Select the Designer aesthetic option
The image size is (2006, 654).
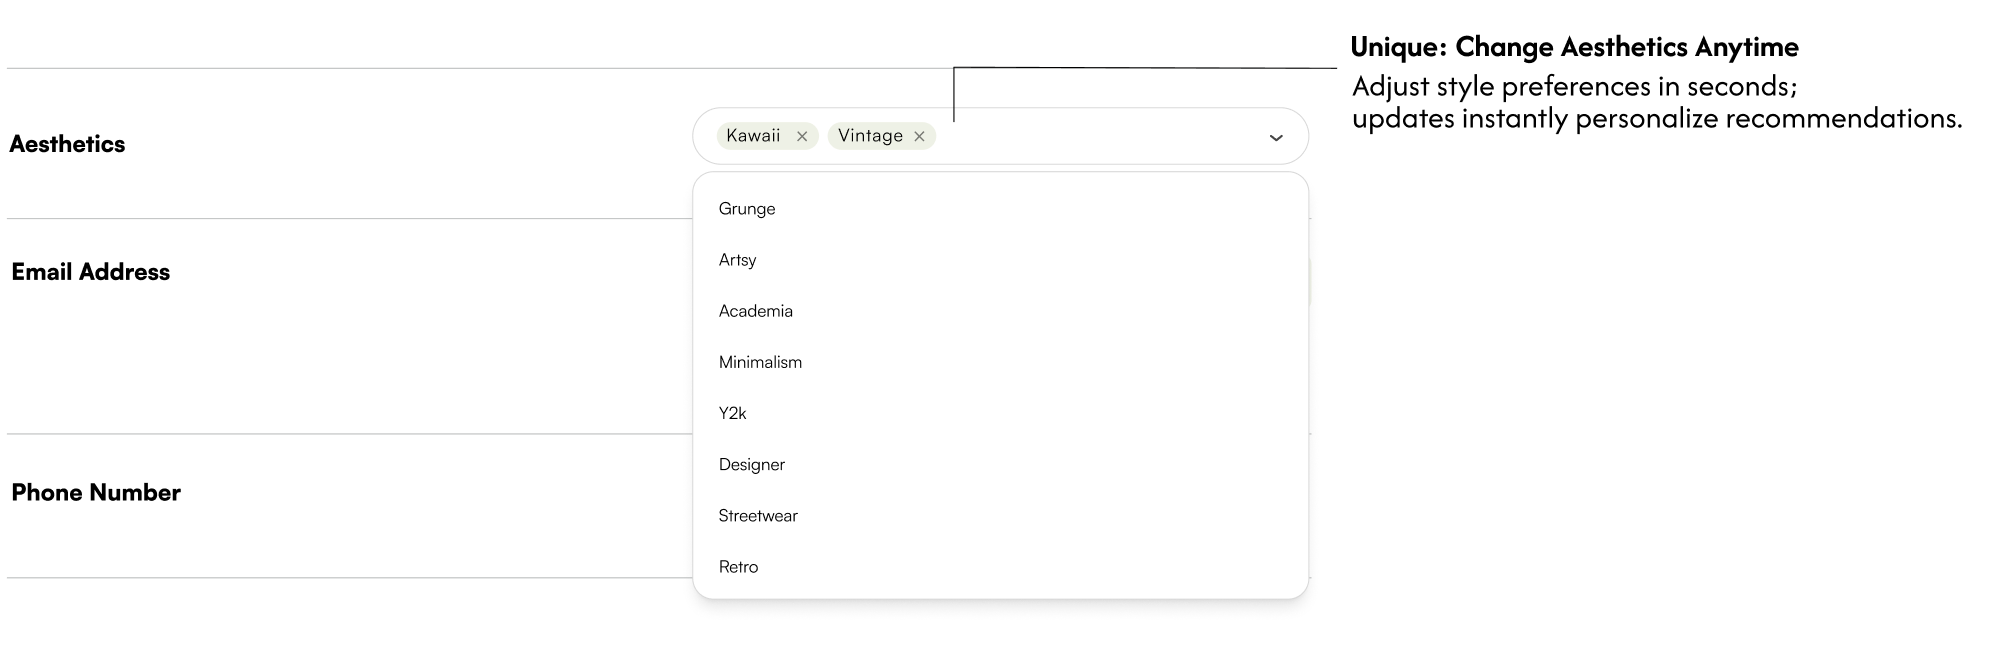point(752,464)
